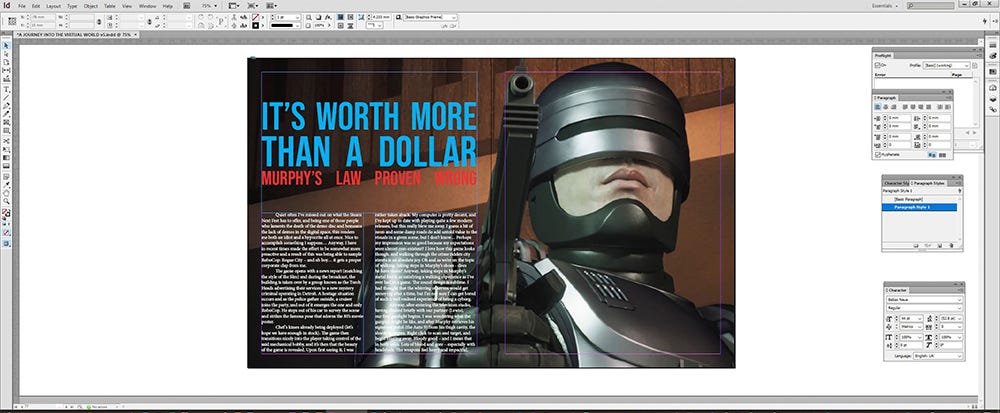Select the Gradient Swatch tool
Viewport: 1000px width, 413px height.
[6, 157]
